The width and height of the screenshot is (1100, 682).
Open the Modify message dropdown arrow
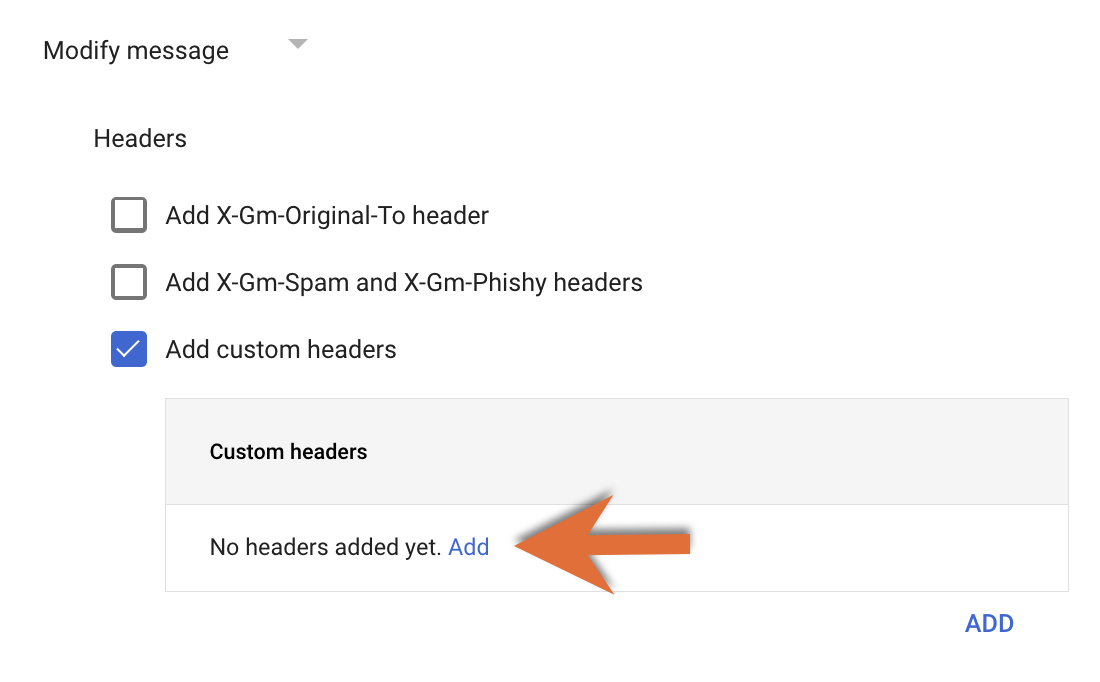(x=297, y=44)
